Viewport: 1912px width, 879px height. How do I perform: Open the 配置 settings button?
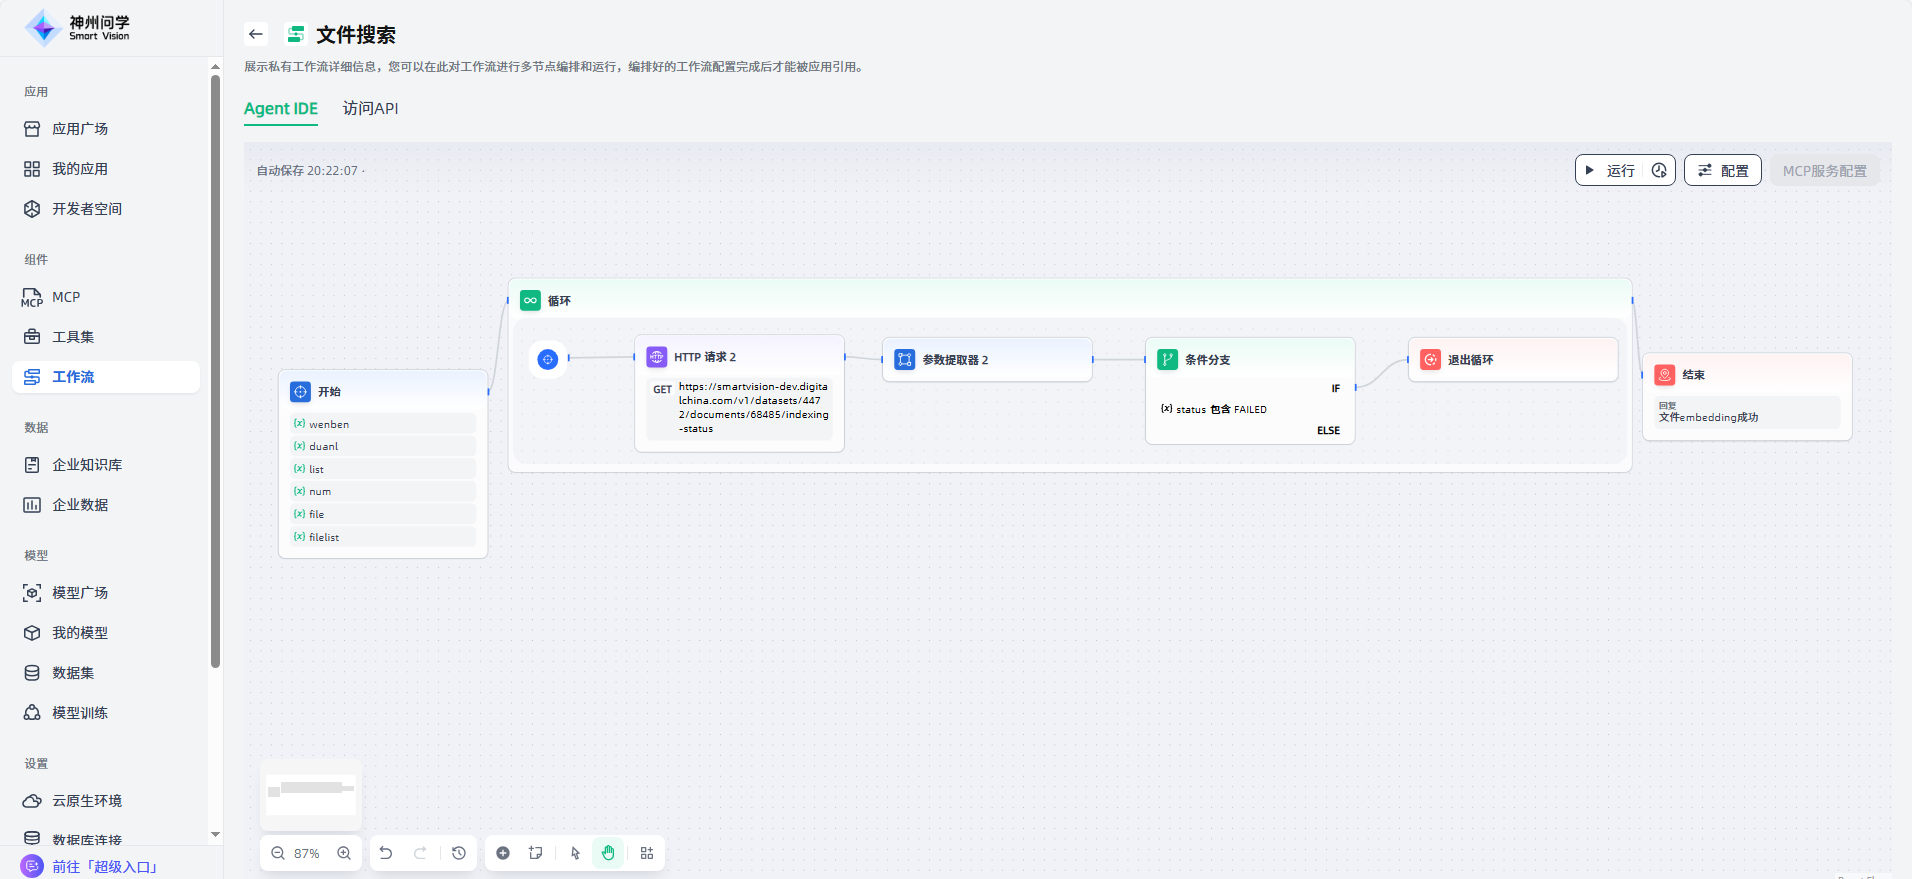(1722, 170)
